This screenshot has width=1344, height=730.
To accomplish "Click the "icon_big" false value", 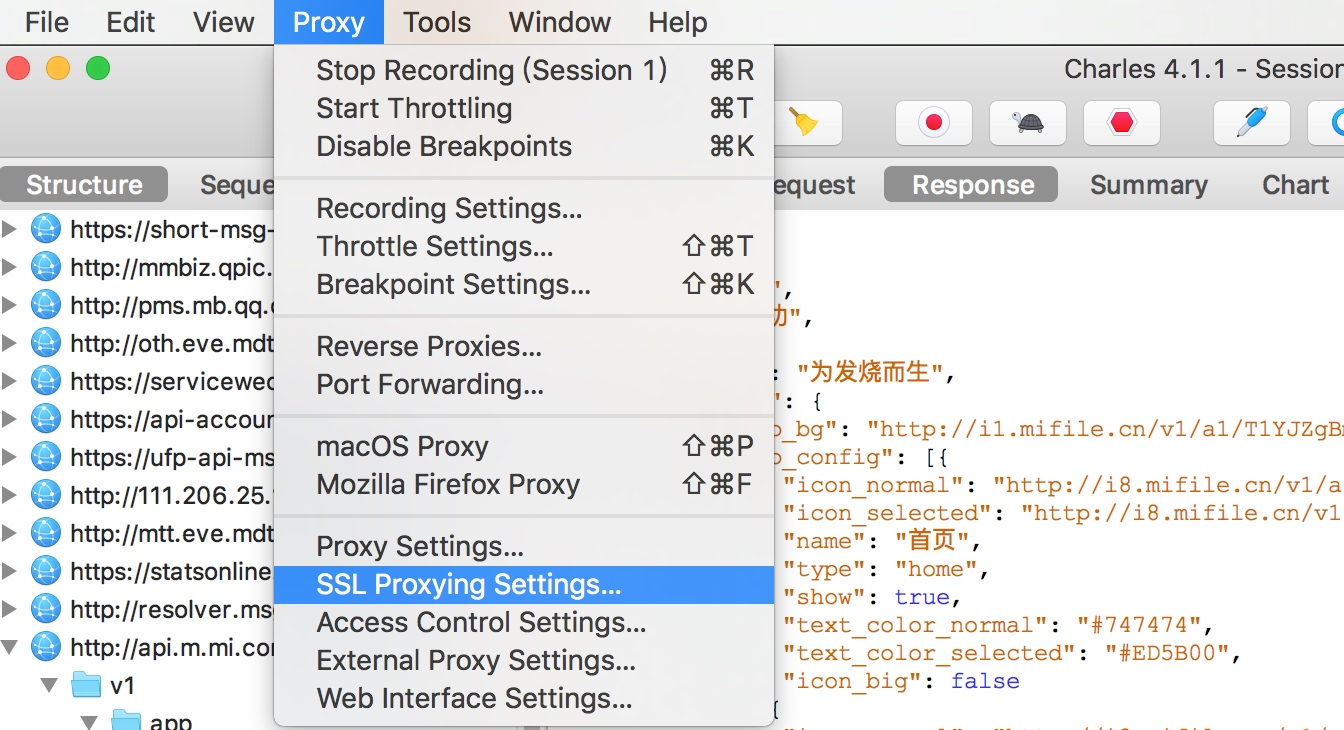I will click(x=985, y=681).
